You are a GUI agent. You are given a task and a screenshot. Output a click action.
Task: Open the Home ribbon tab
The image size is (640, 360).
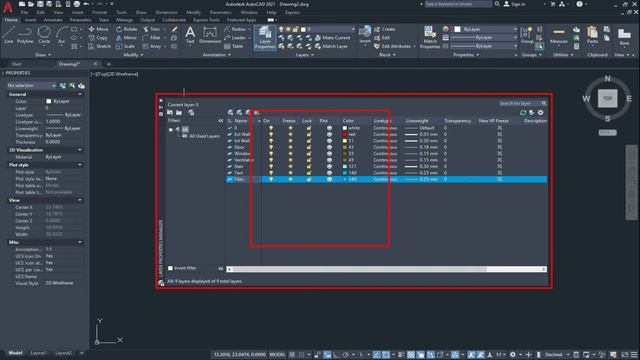pos(11,20)
